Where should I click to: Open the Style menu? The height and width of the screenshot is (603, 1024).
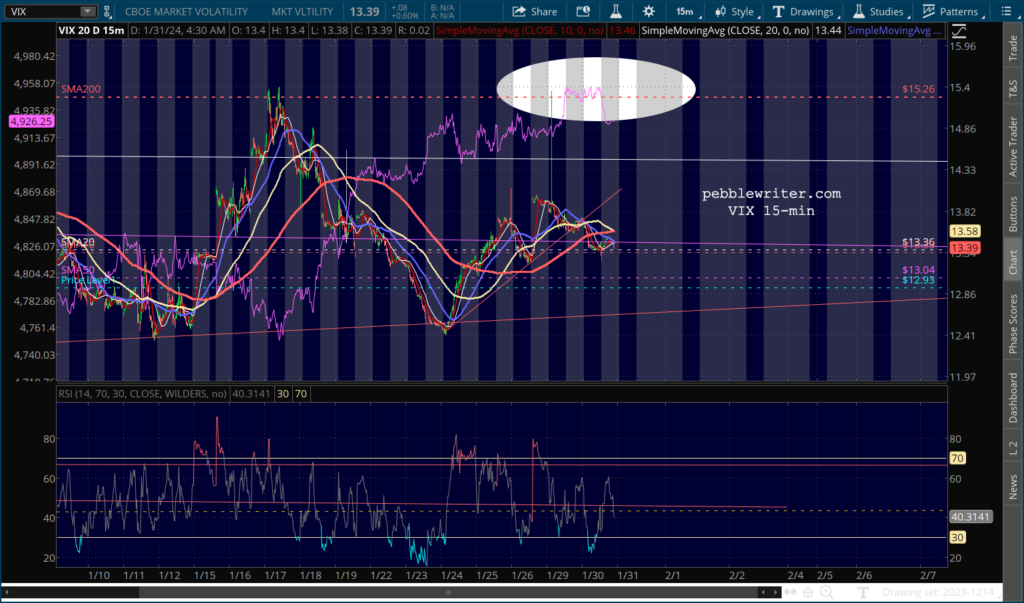point(733,11)
